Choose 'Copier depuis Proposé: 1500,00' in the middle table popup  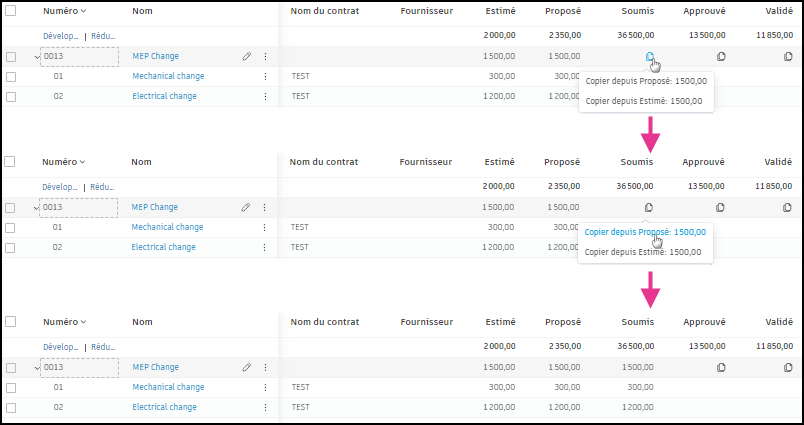(645, 232)
